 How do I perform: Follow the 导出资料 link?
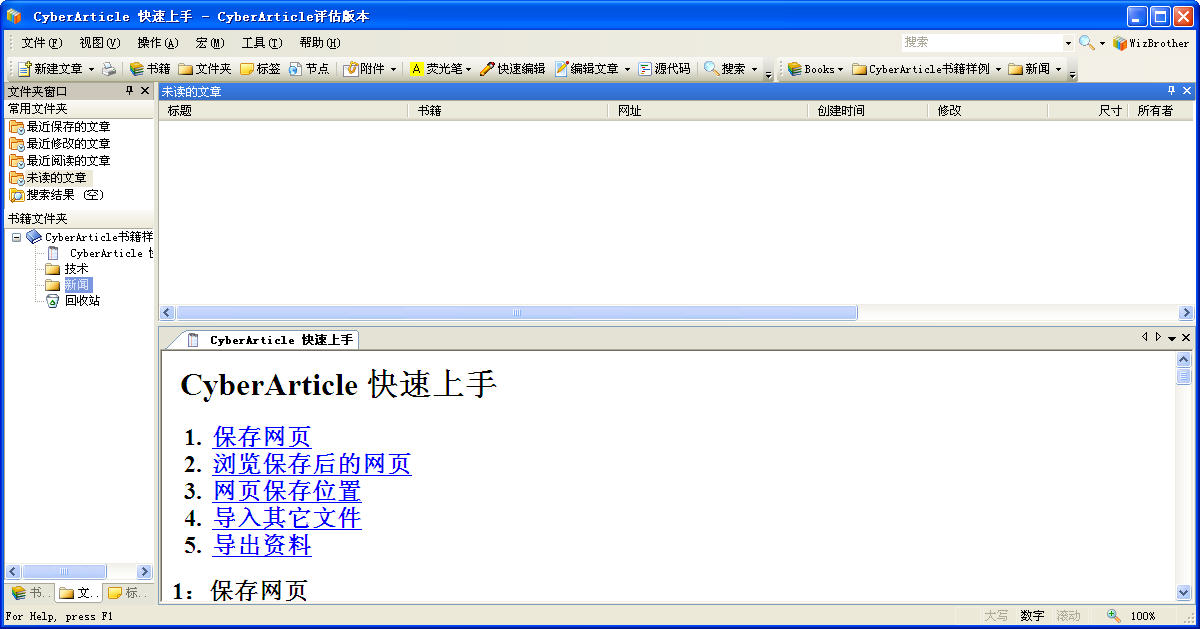click(262, 545)
